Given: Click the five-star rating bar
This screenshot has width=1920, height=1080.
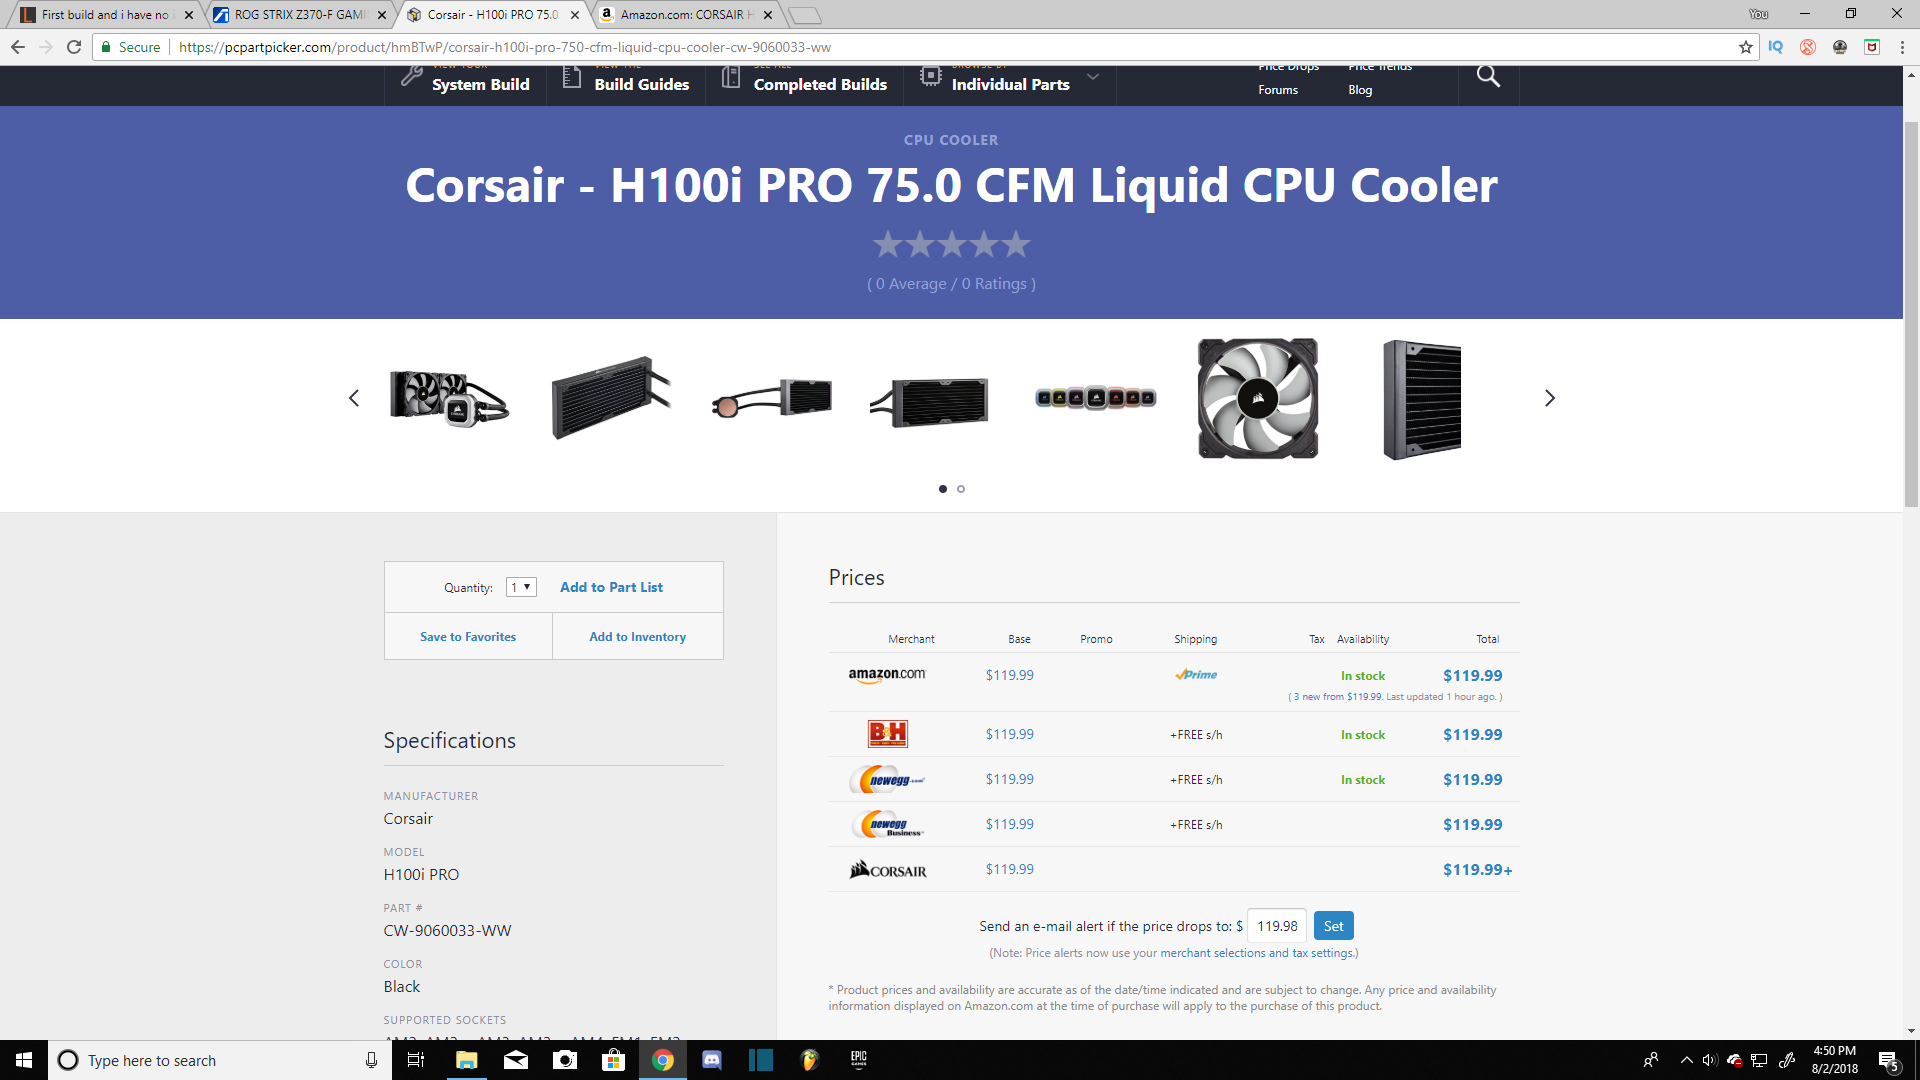Looking at the screenshot, I should tap(951, 244).
